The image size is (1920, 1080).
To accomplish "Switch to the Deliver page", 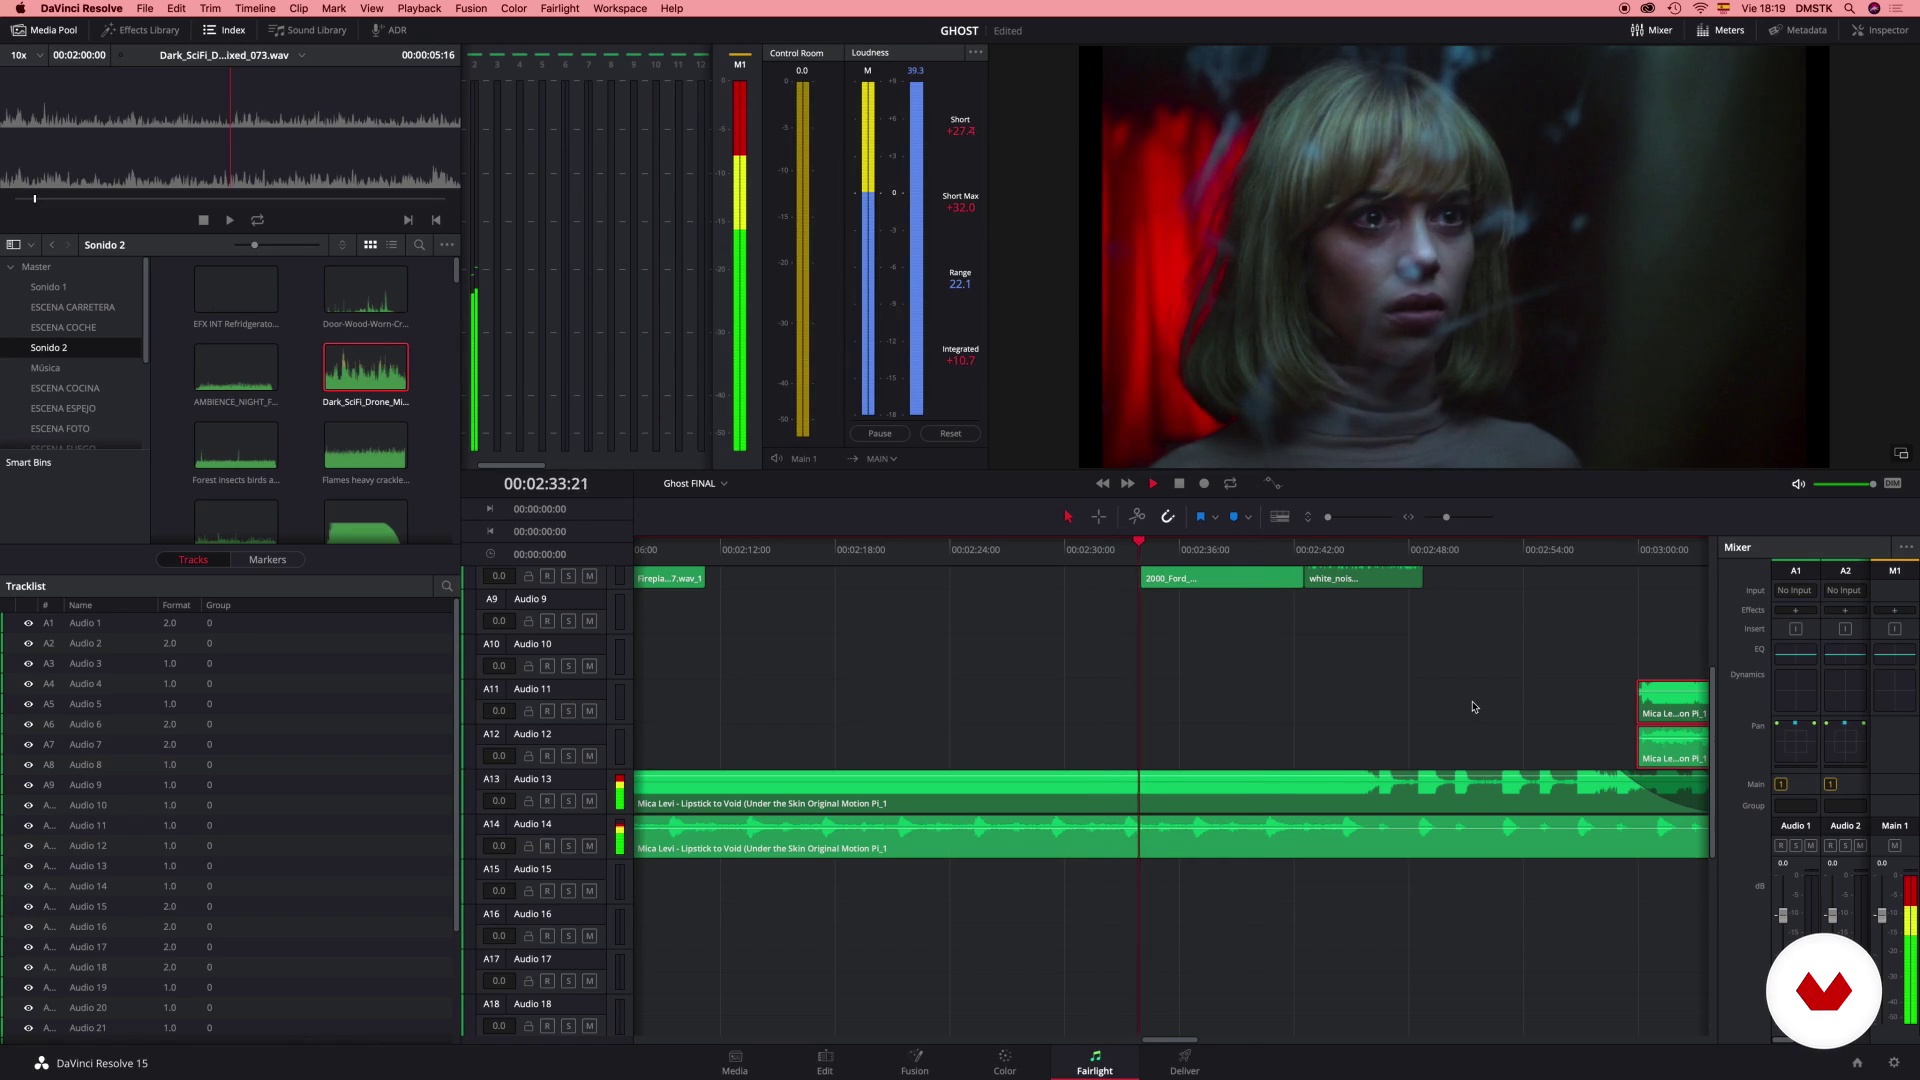I will [x=1184, y=1062].
